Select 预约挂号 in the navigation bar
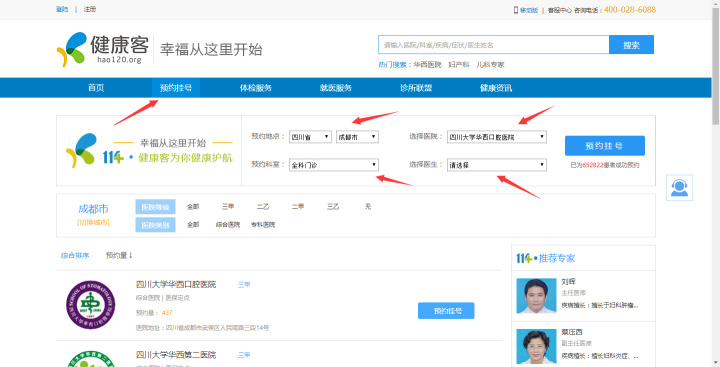The height and width of the screenshot is (367, 720). pyautogui.click(x=176, y=88)
